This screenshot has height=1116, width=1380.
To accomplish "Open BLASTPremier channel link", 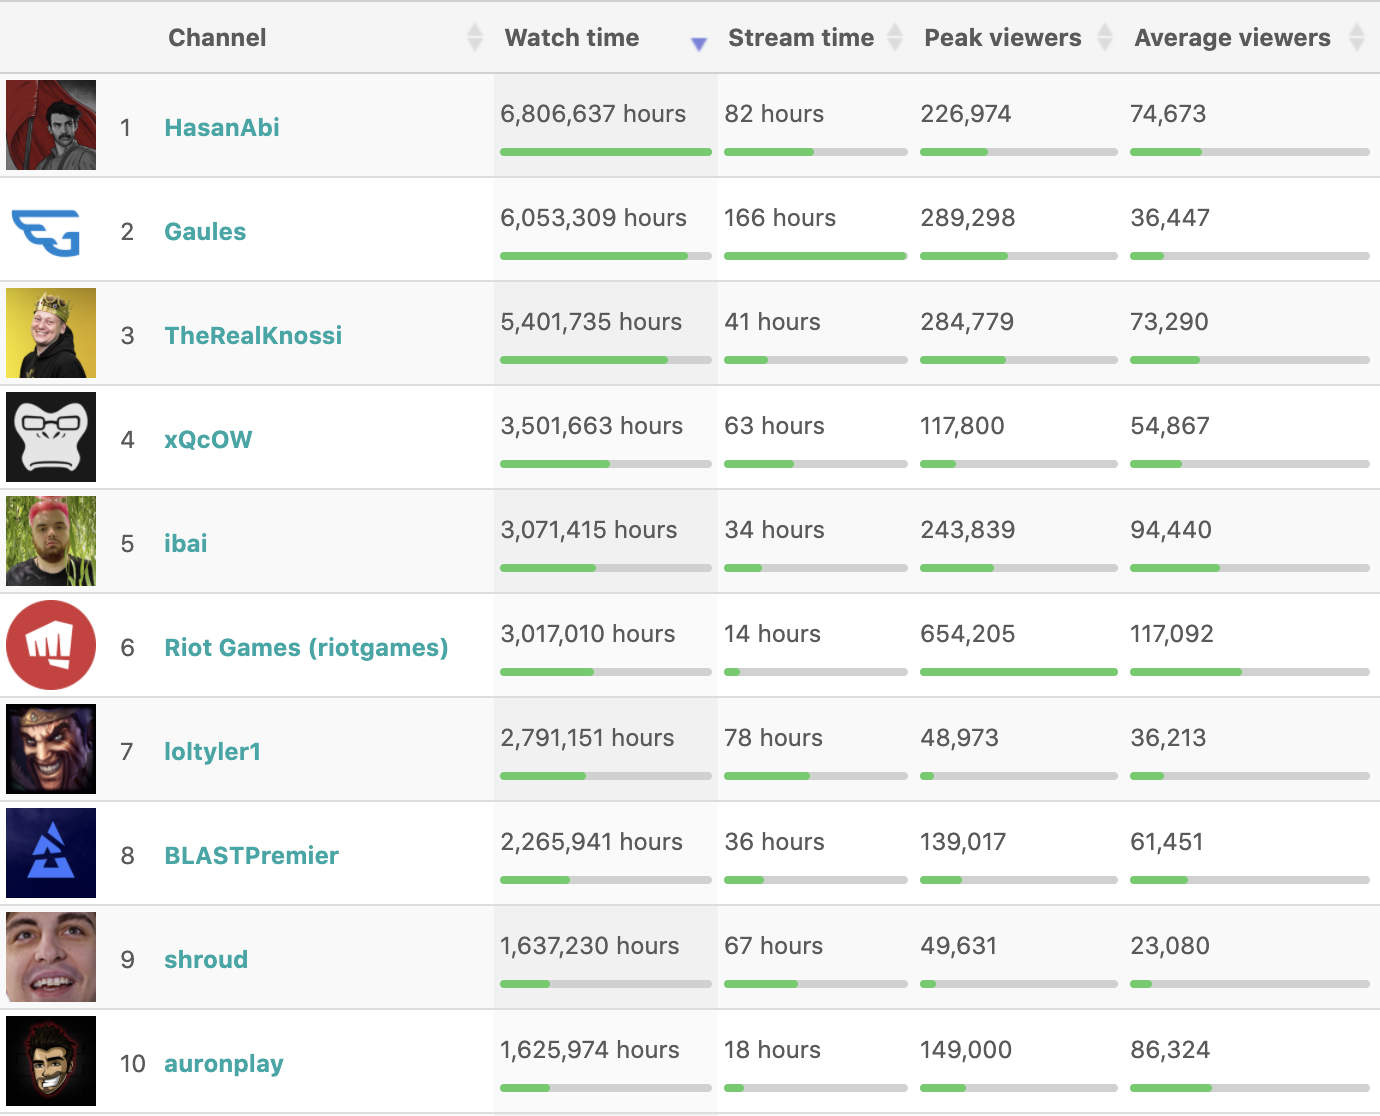I will [252, 856].
